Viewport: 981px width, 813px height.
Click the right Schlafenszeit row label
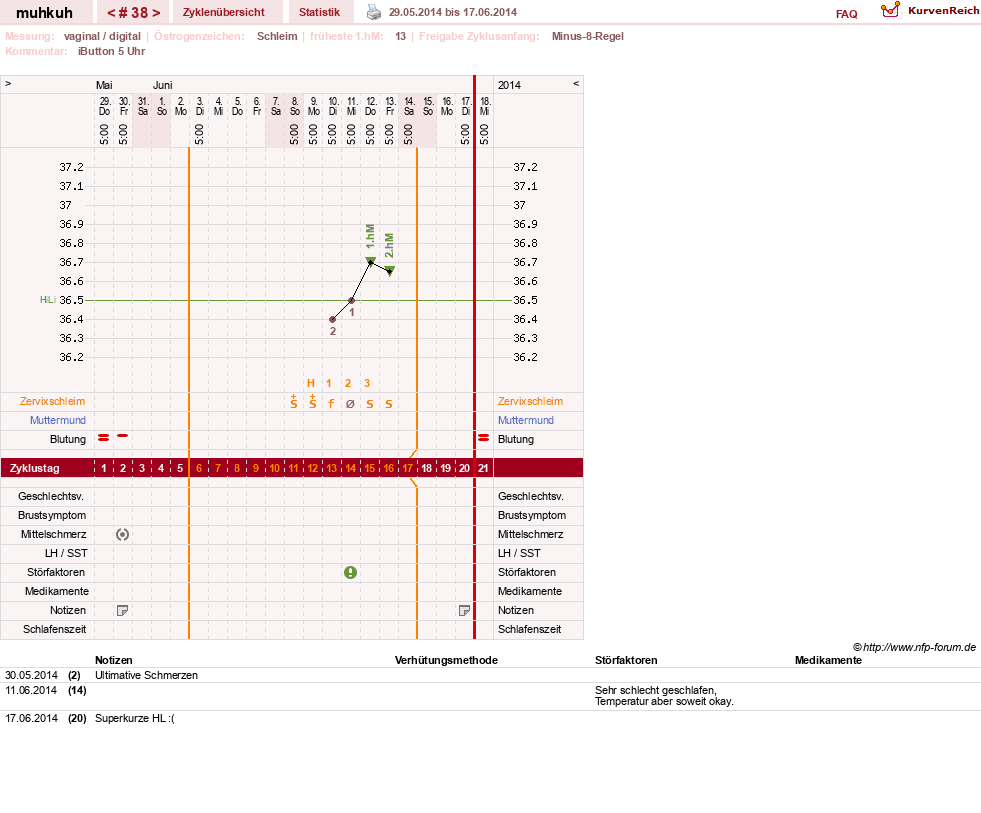[529, 629]
